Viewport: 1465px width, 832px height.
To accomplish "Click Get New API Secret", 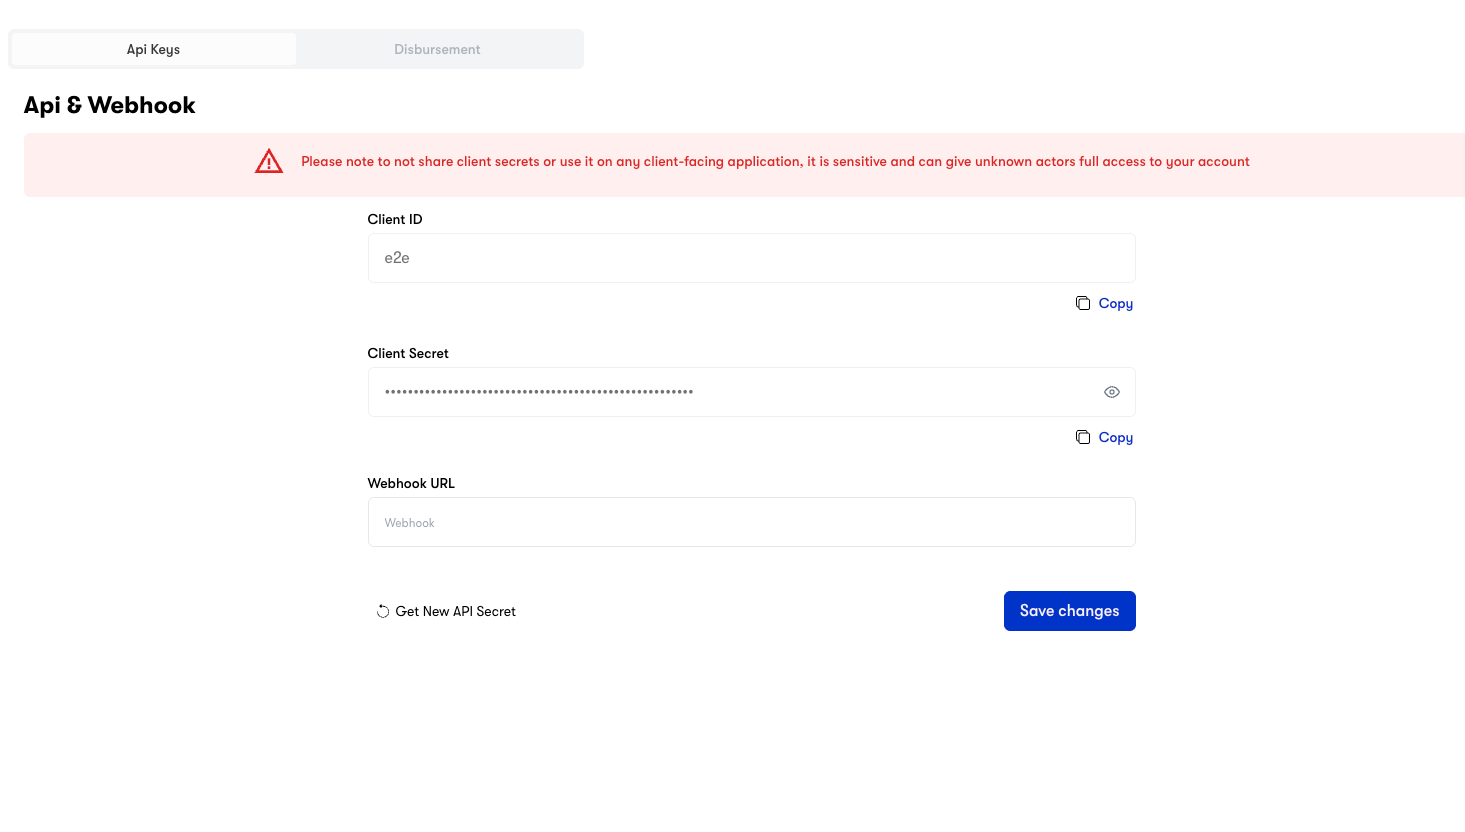I will point(455,610).
